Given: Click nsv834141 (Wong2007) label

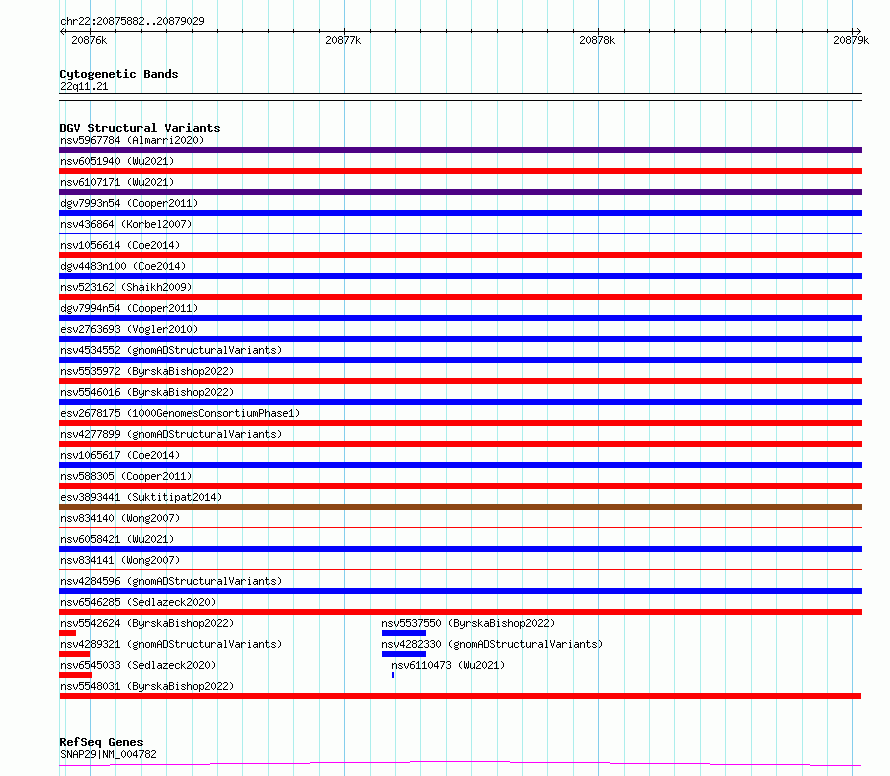Looking at the screenshot, I should (120, 560).
